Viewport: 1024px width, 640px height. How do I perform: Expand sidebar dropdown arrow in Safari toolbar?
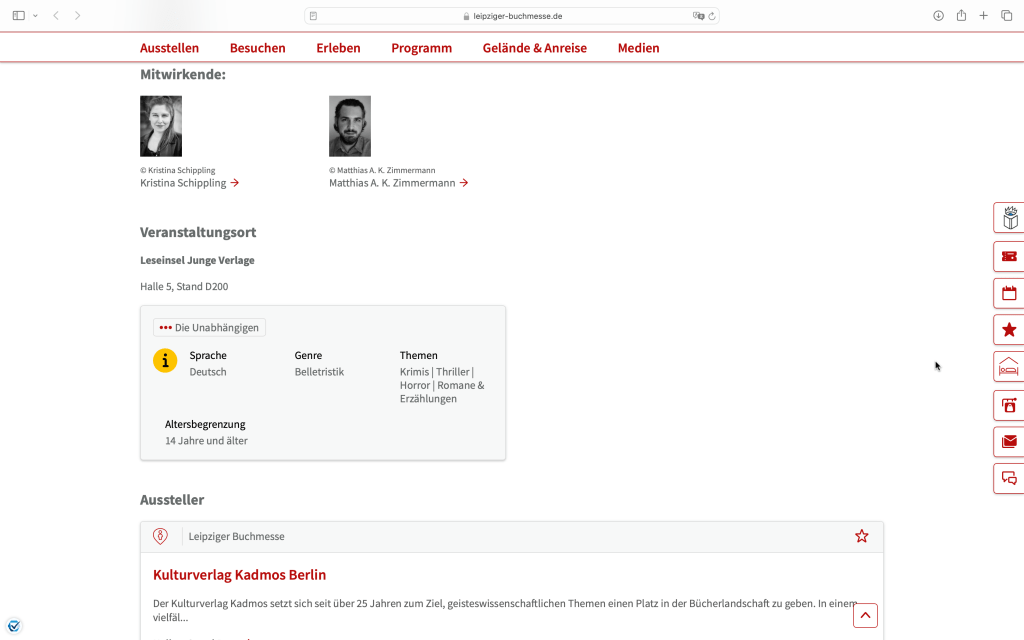35,16
